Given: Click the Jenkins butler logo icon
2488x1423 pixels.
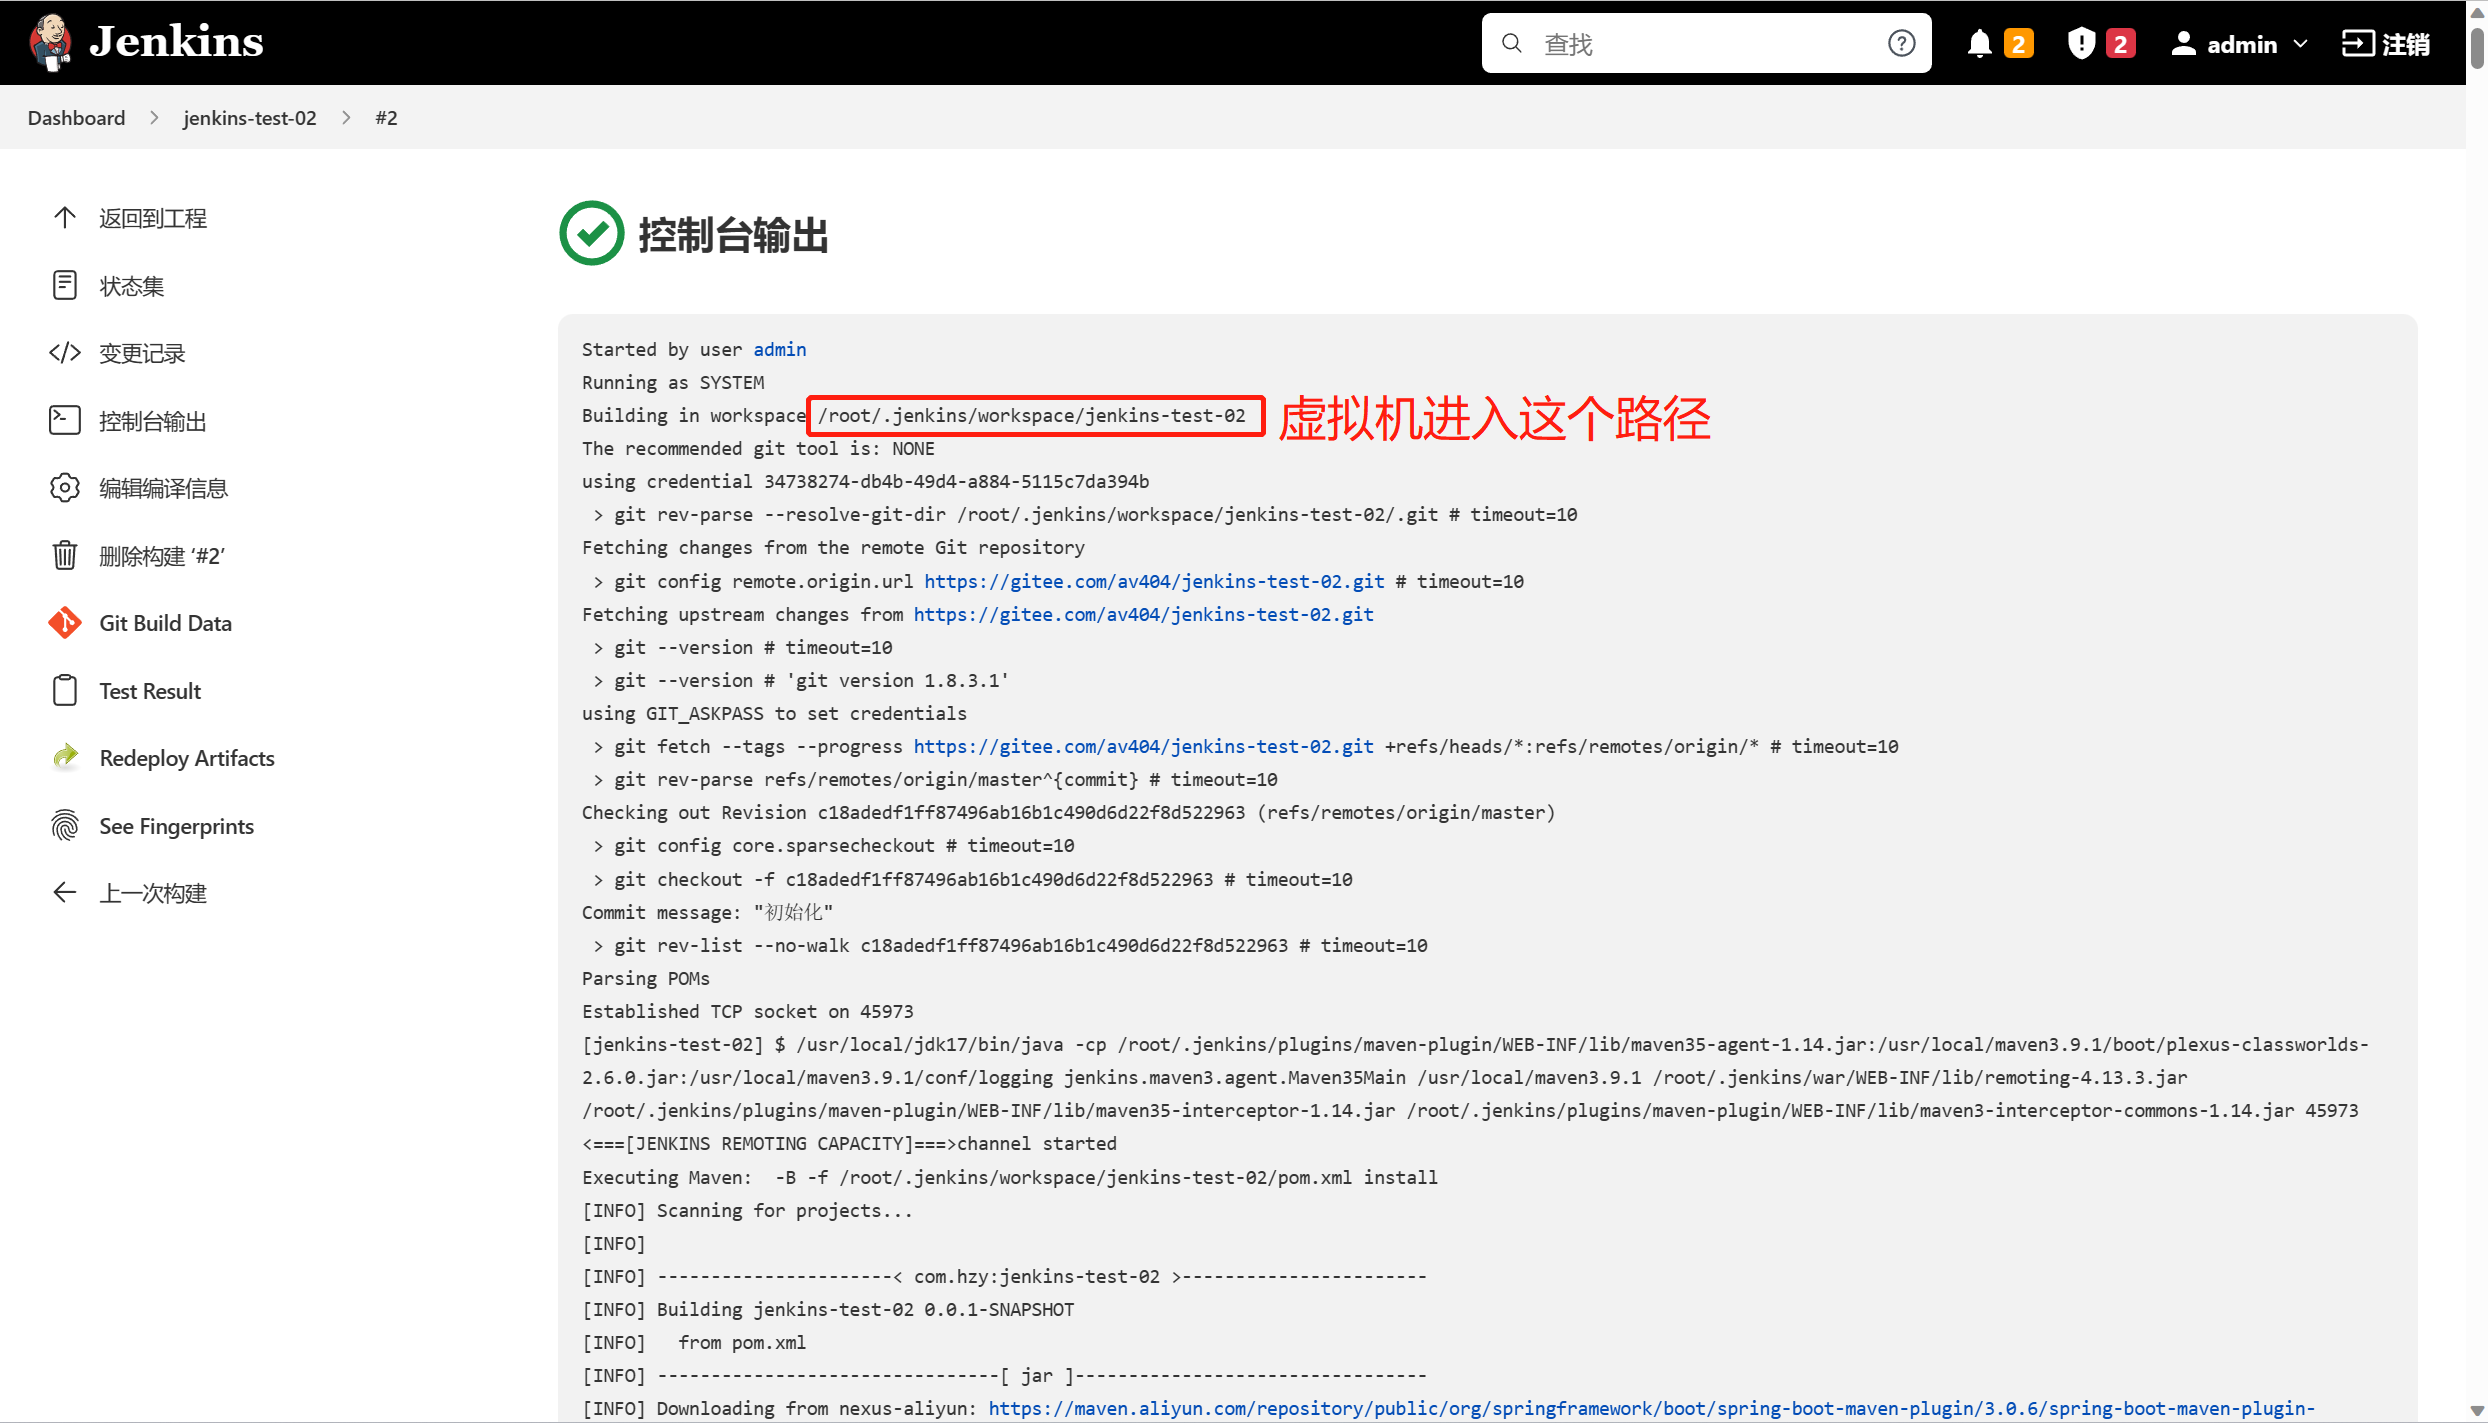Looking at the screenshot, I should pyautogui.click(x=50, y=43).
